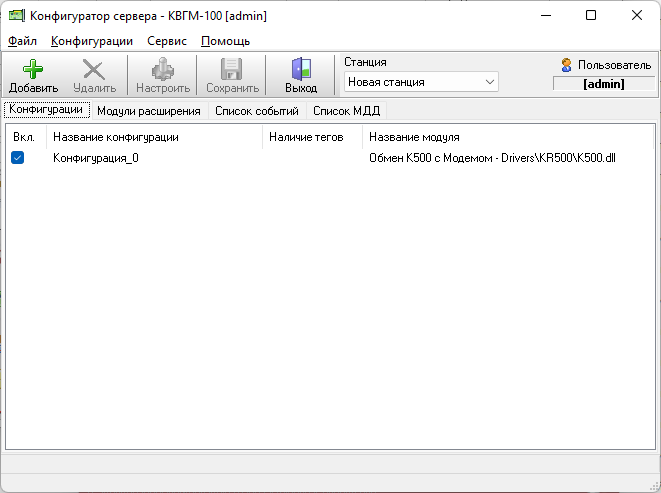Switch to the Список МДД tab
This screenshot has width=661, height=493.
[x=346, y=111]
